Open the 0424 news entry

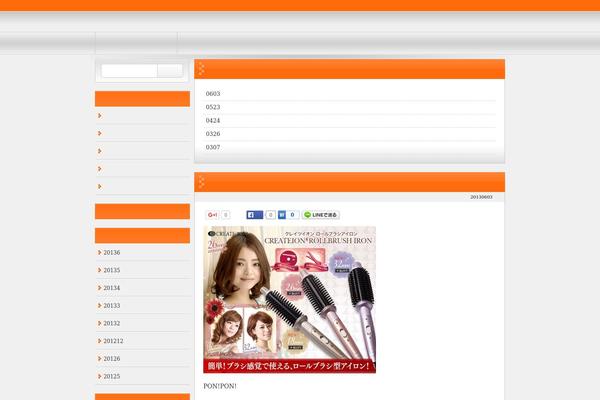click(x=213, y=121)
